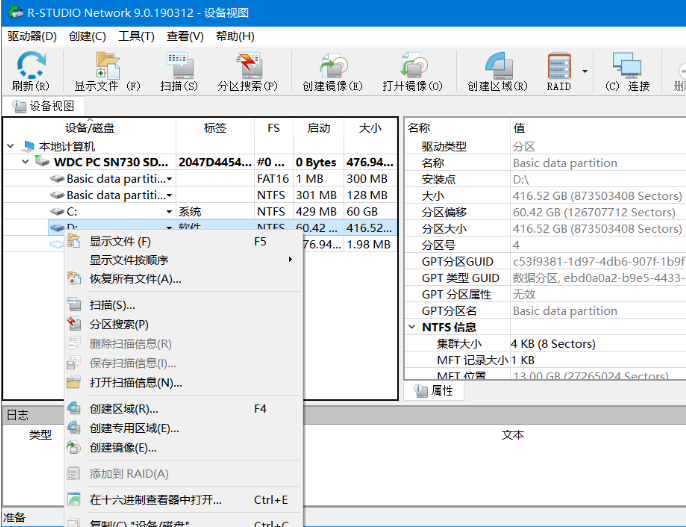The height and width of the screenshot is (527, 686).
Task: Switch to the 属性 tab
Action: pyautogui.click(x=434, y=391)
